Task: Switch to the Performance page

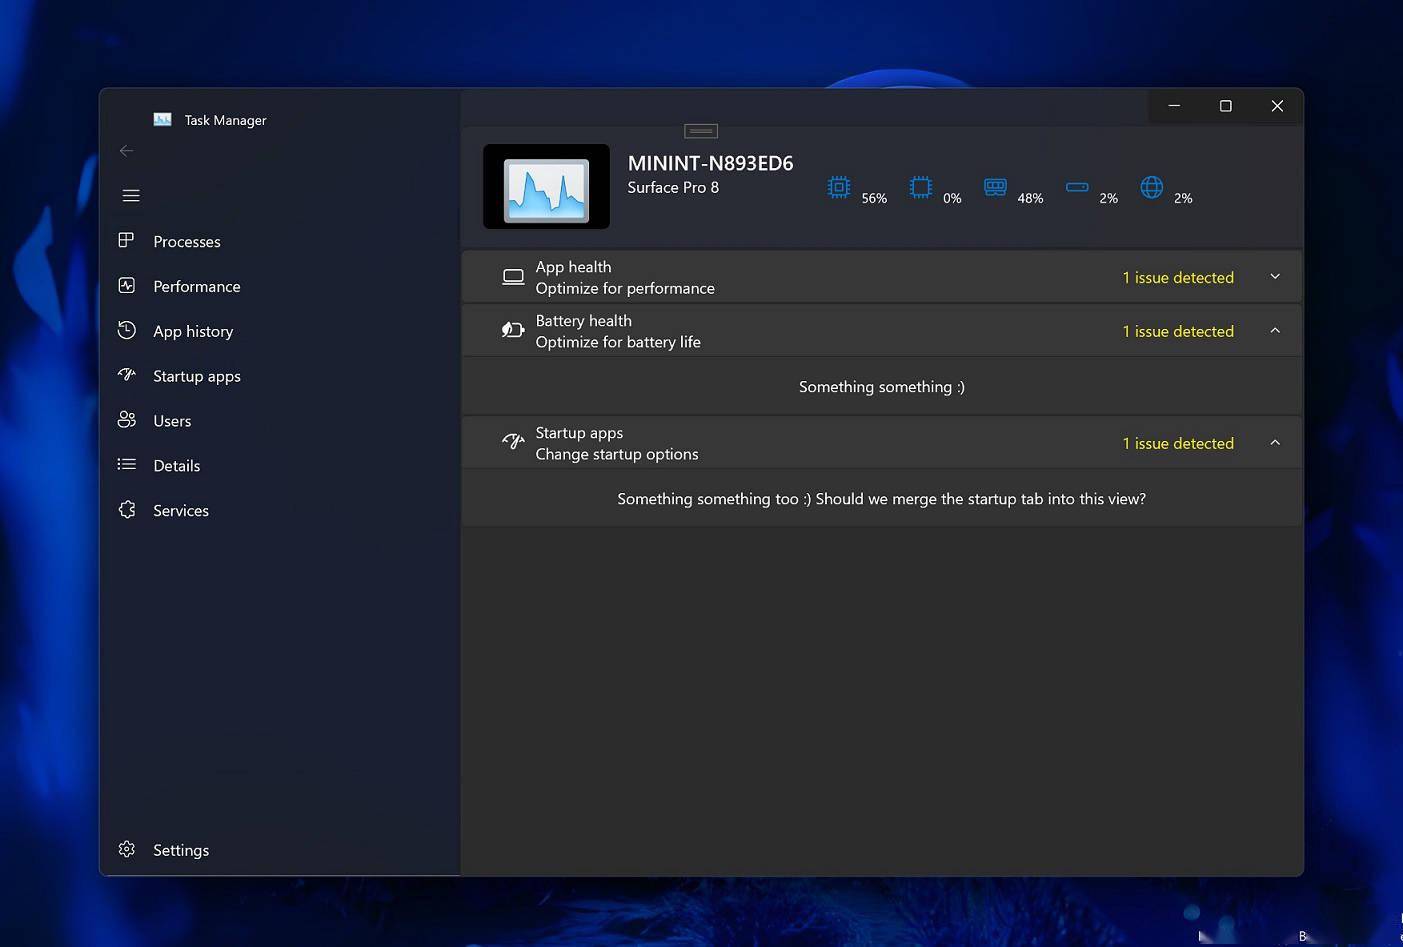Action: point(196,286)
